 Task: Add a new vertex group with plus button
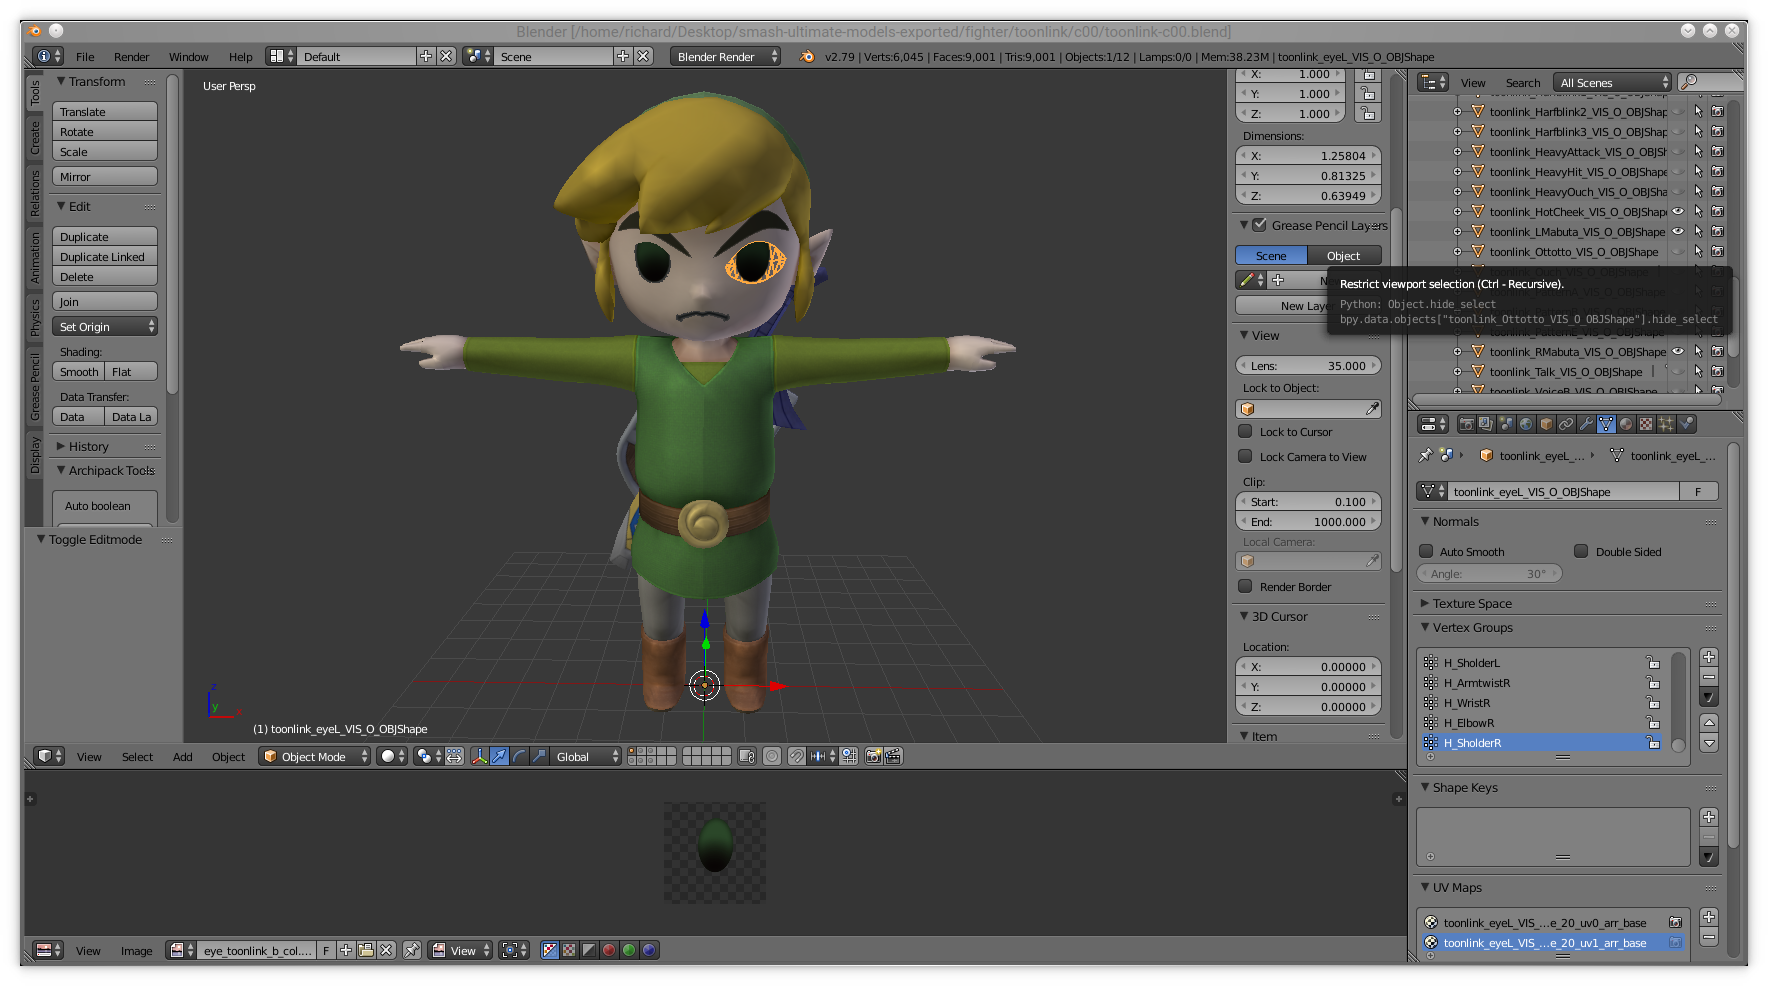[x=1709, y=657]
